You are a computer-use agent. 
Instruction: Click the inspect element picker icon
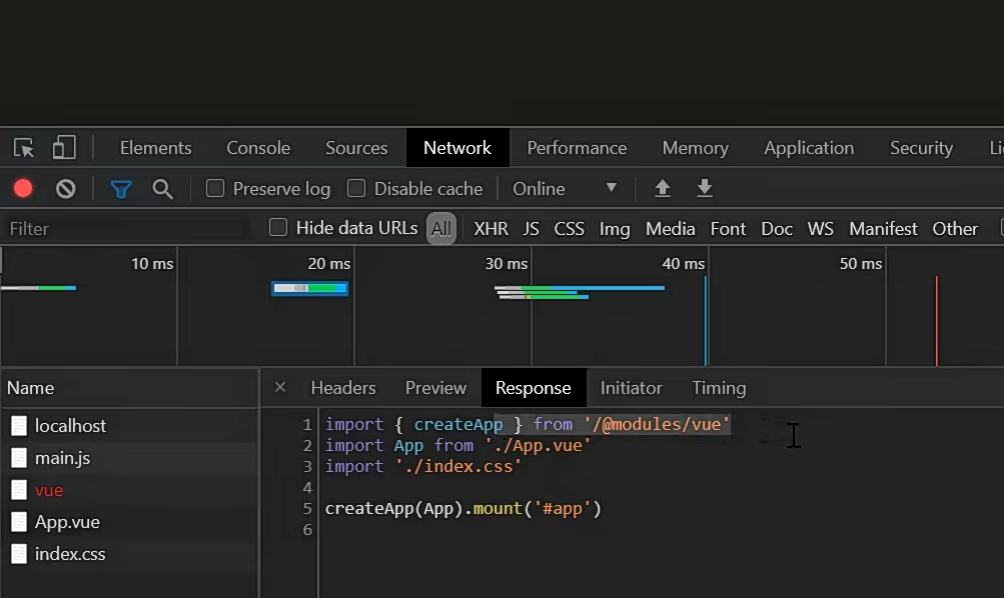point(24,148)
